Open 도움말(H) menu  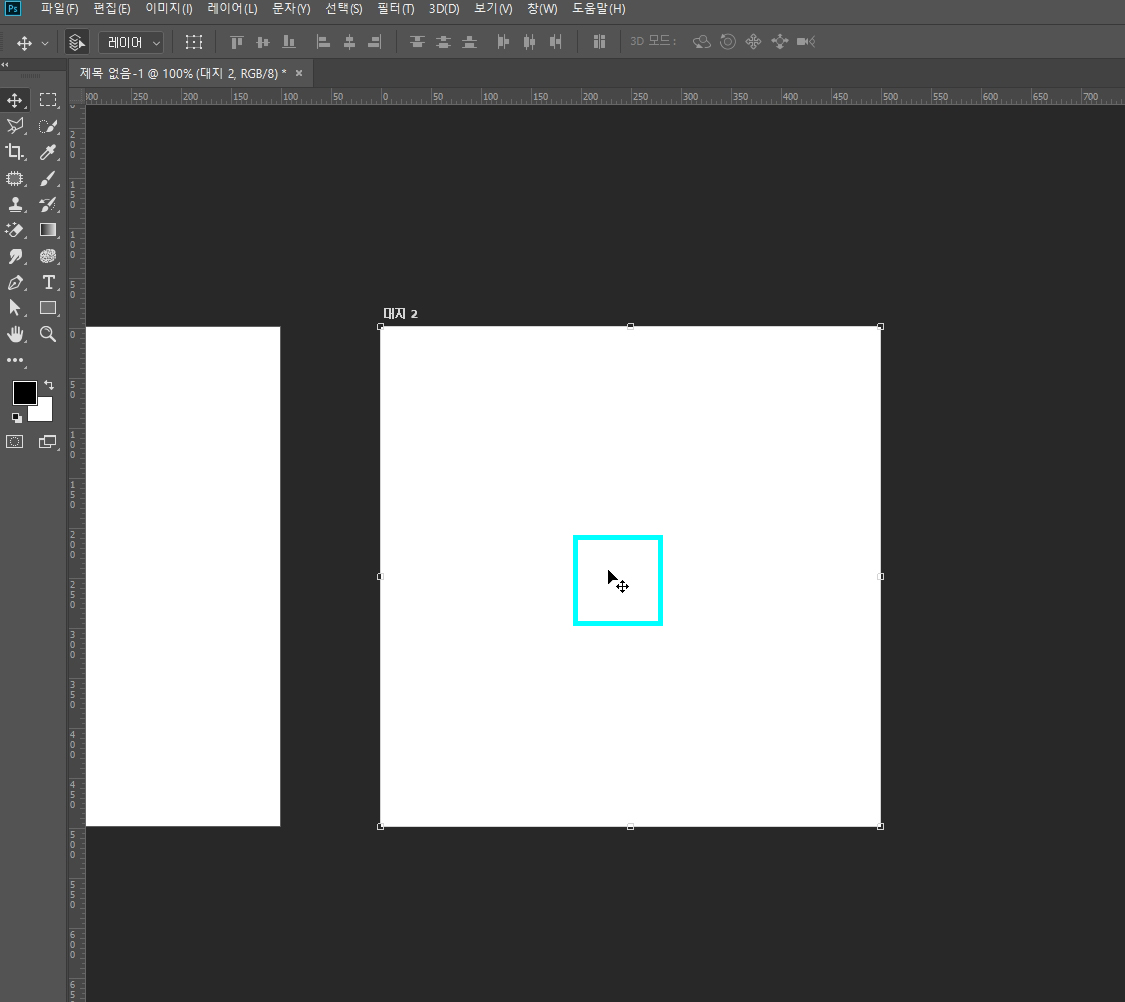point(599,9)
